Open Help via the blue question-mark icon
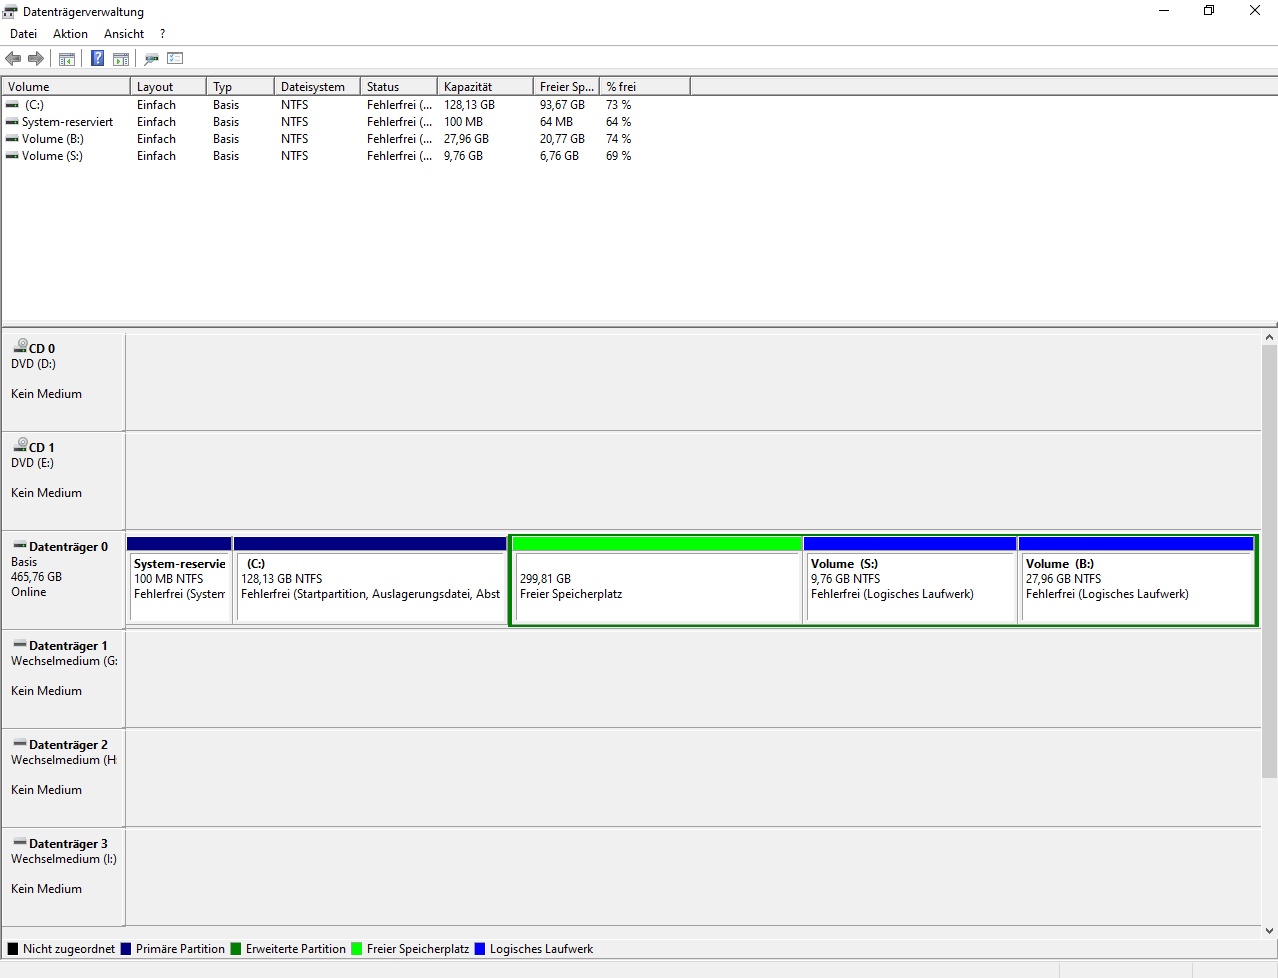The width and height of the screenshot is (1278, 978). point(97,59)
